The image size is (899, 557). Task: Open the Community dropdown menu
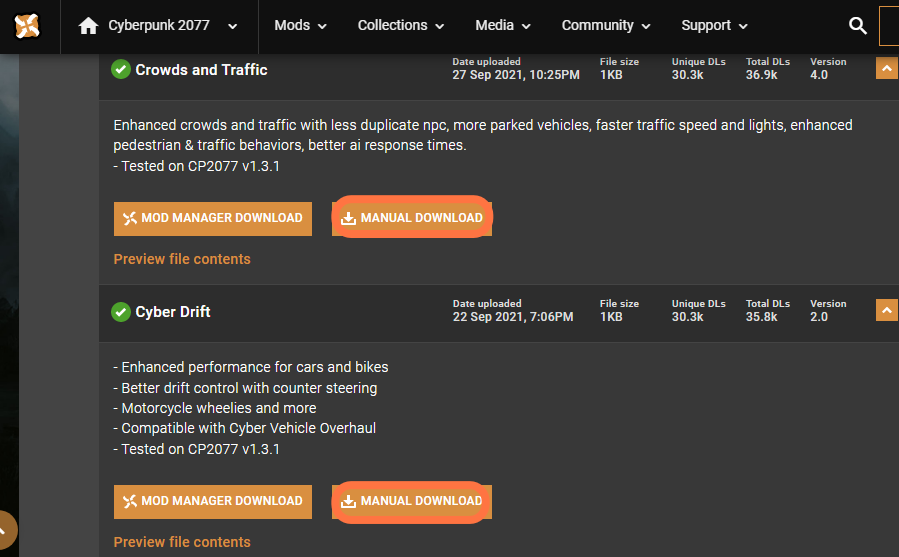pyautogui.click(x=606, y=26)
